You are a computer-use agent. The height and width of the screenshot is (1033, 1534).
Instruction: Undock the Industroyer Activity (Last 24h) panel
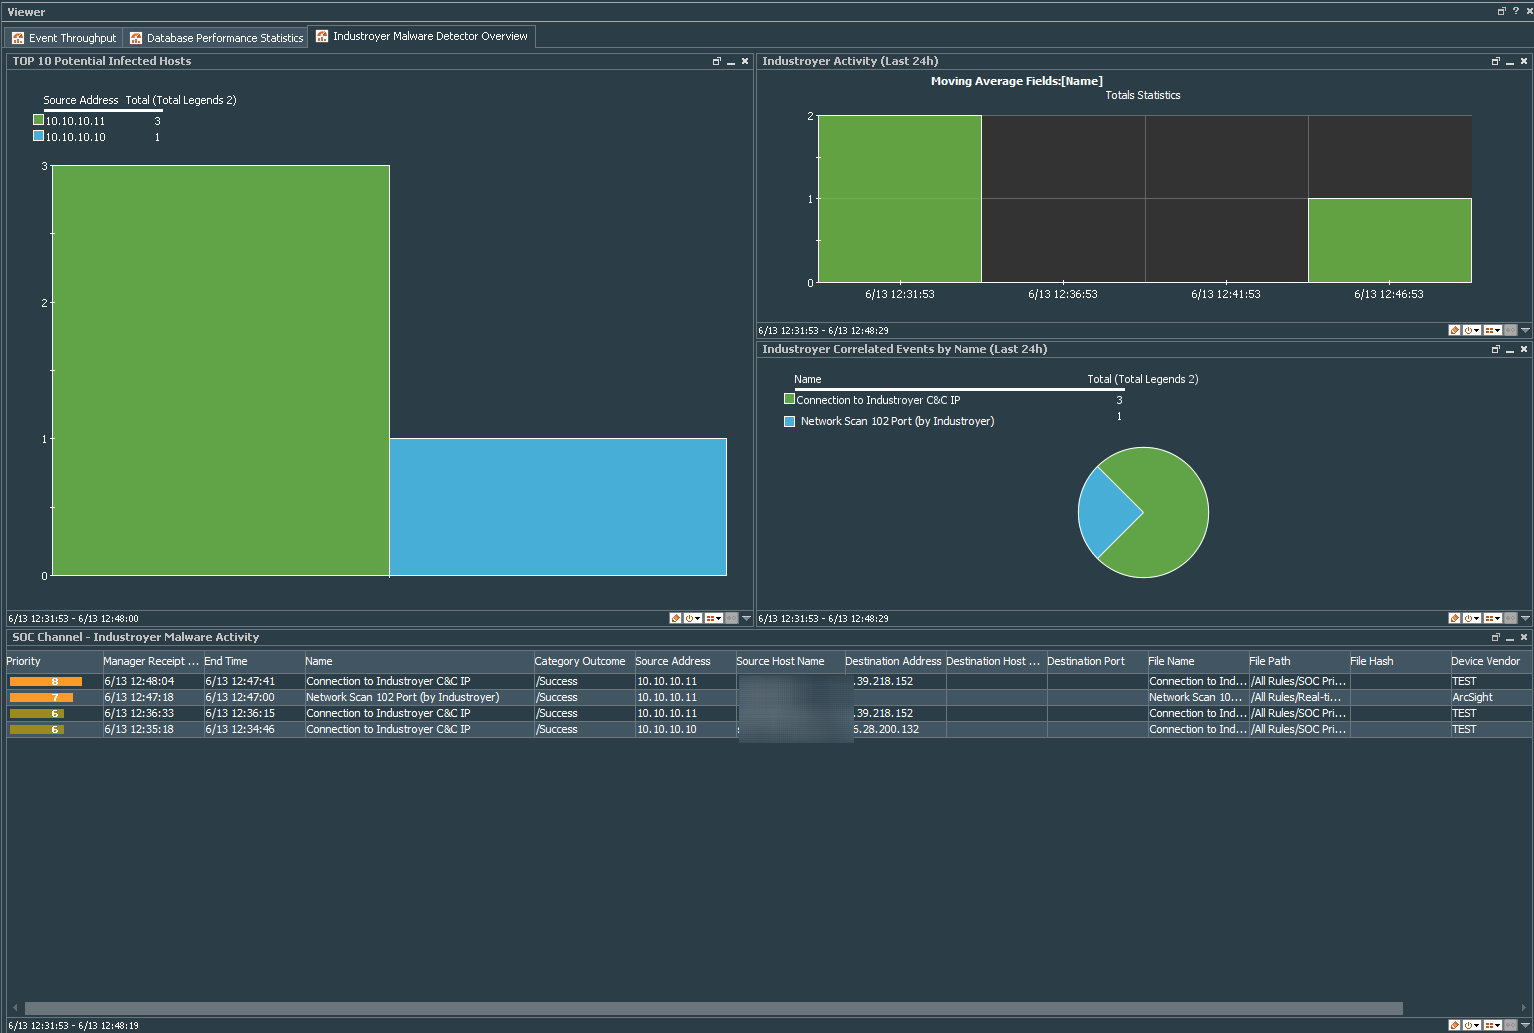tap(1495, 61)
